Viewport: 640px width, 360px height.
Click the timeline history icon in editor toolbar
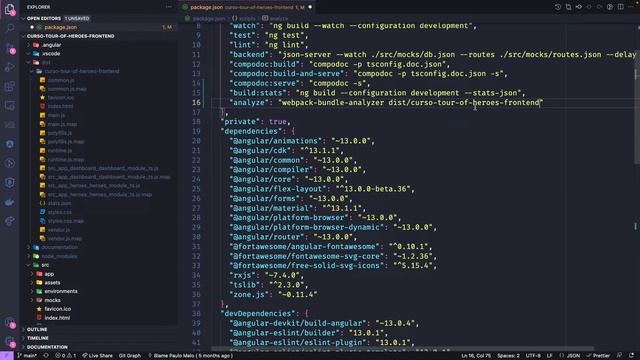[558, 7]
